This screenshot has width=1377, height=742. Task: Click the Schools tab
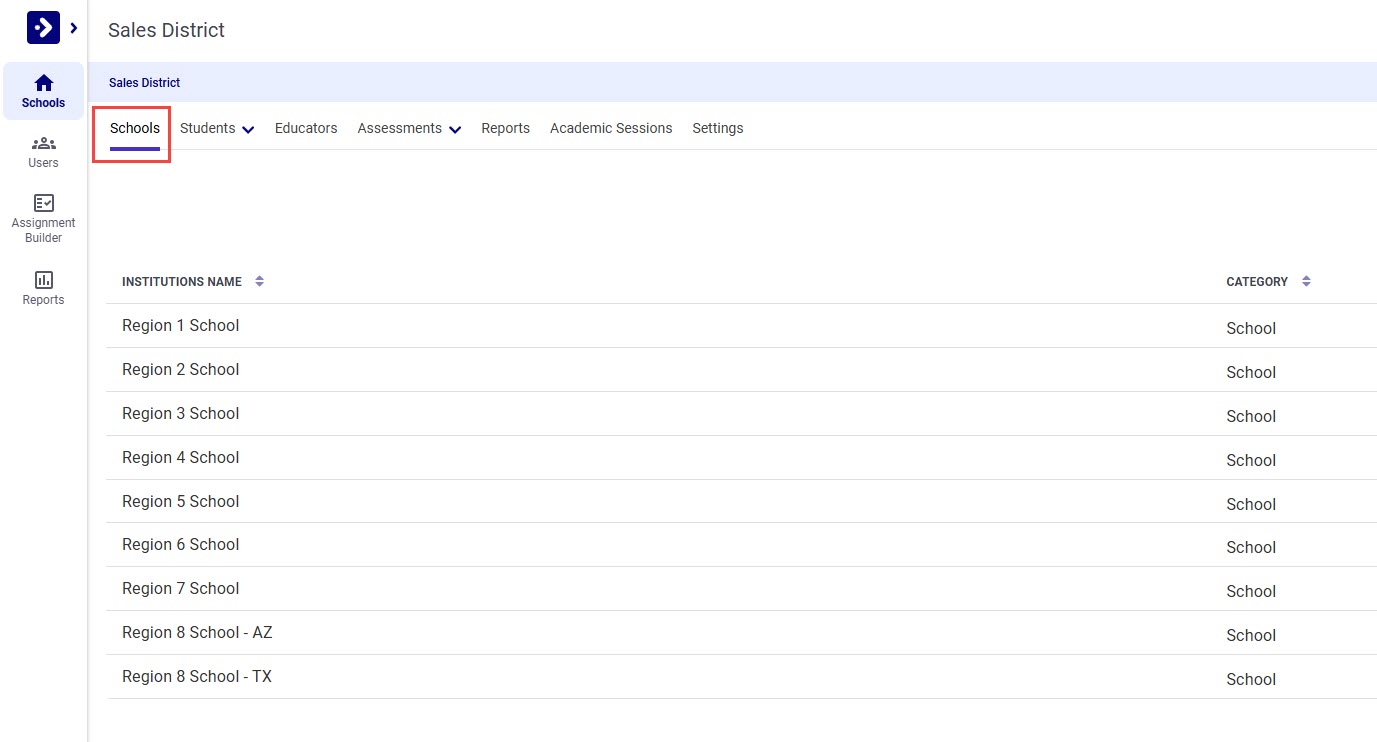[135, 128]
